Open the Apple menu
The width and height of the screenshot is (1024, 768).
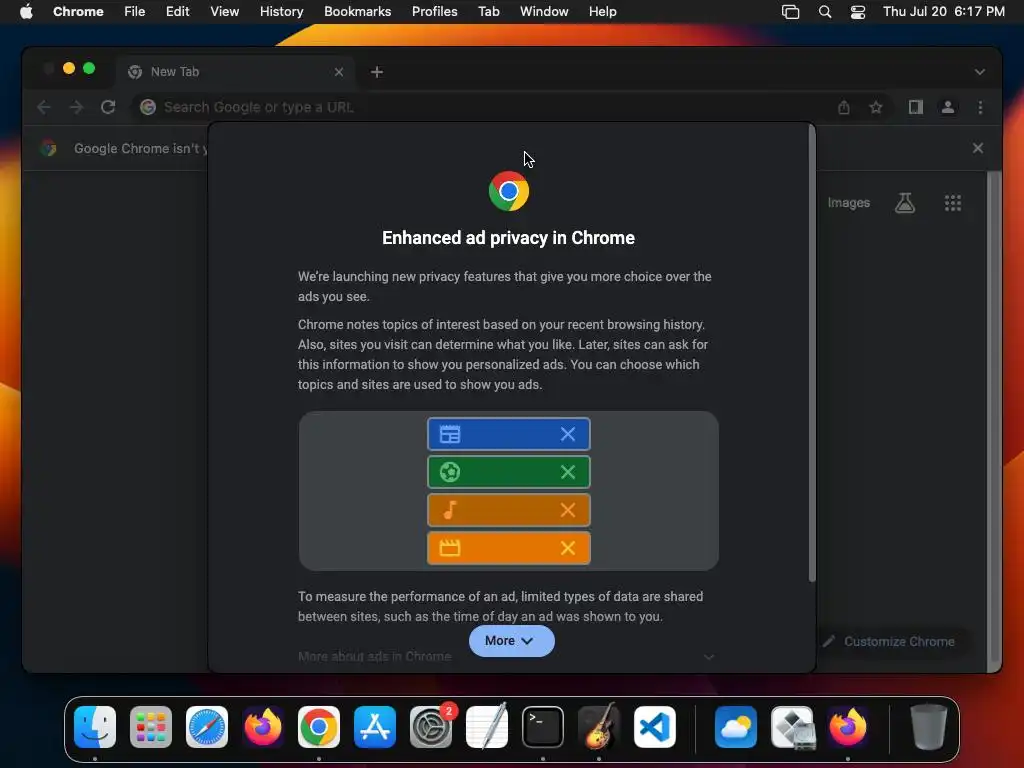click(x=26, y=11)
